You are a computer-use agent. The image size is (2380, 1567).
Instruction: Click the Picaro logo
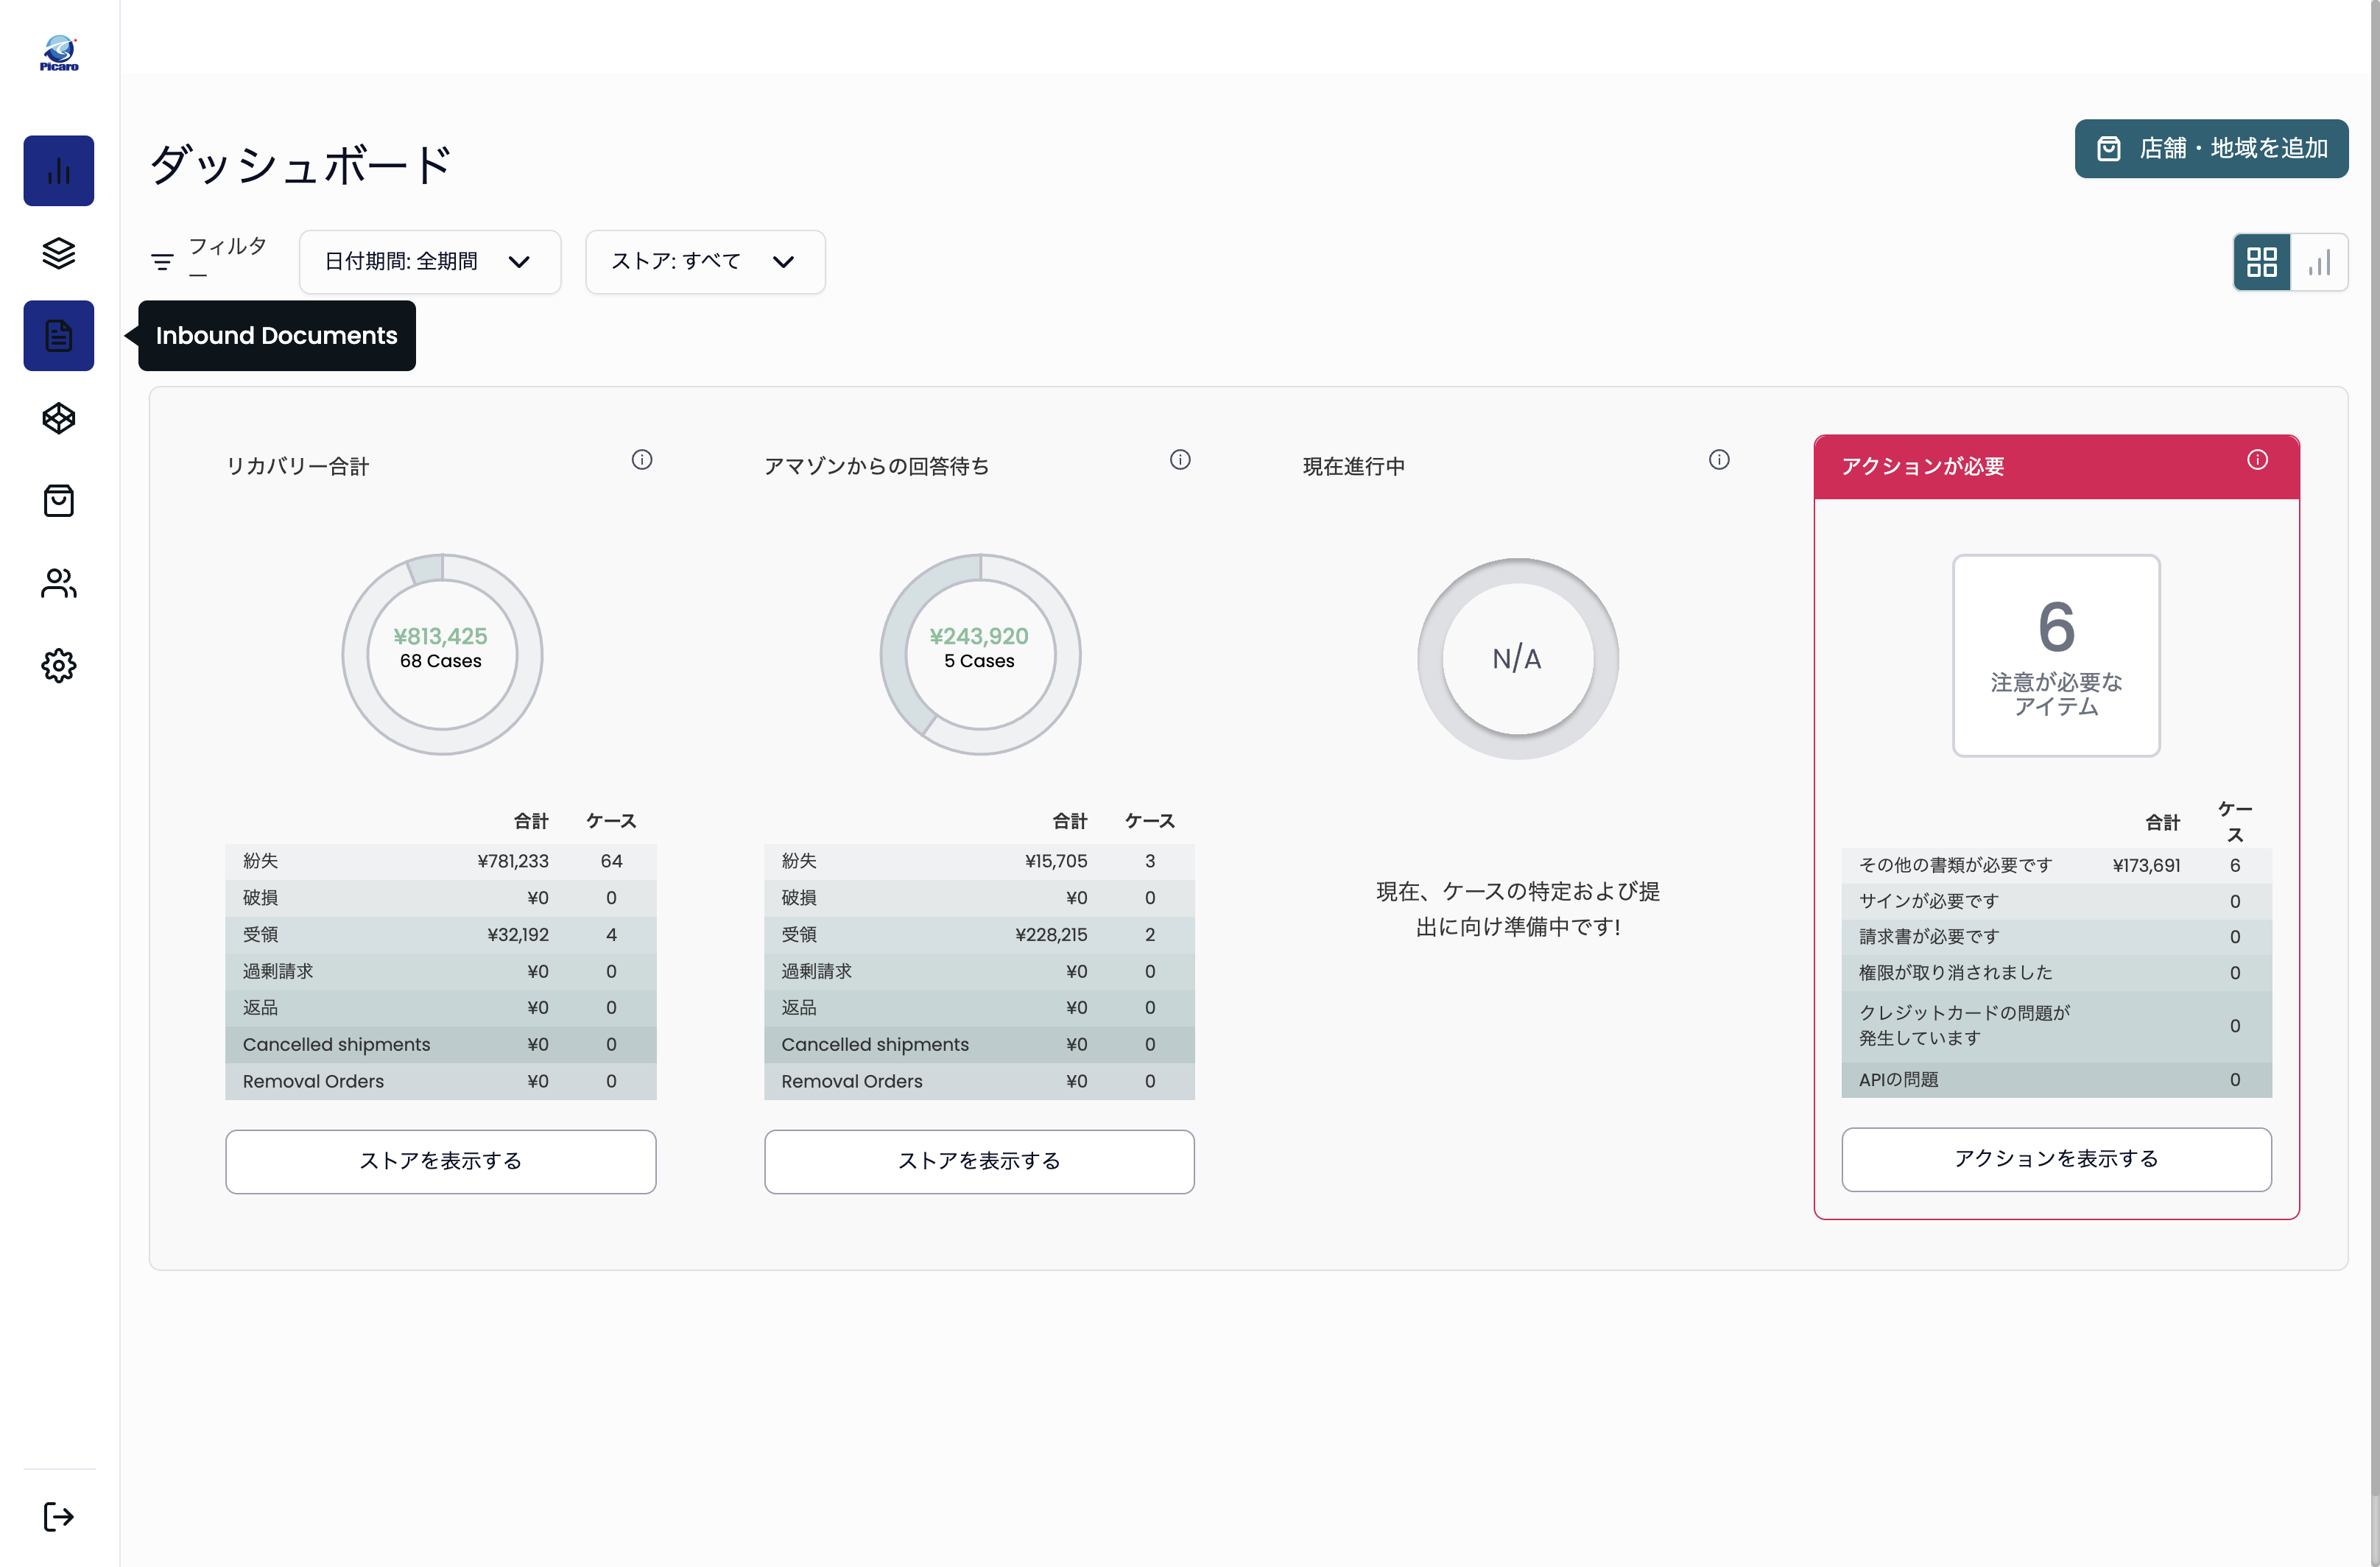tap(59, 53)
